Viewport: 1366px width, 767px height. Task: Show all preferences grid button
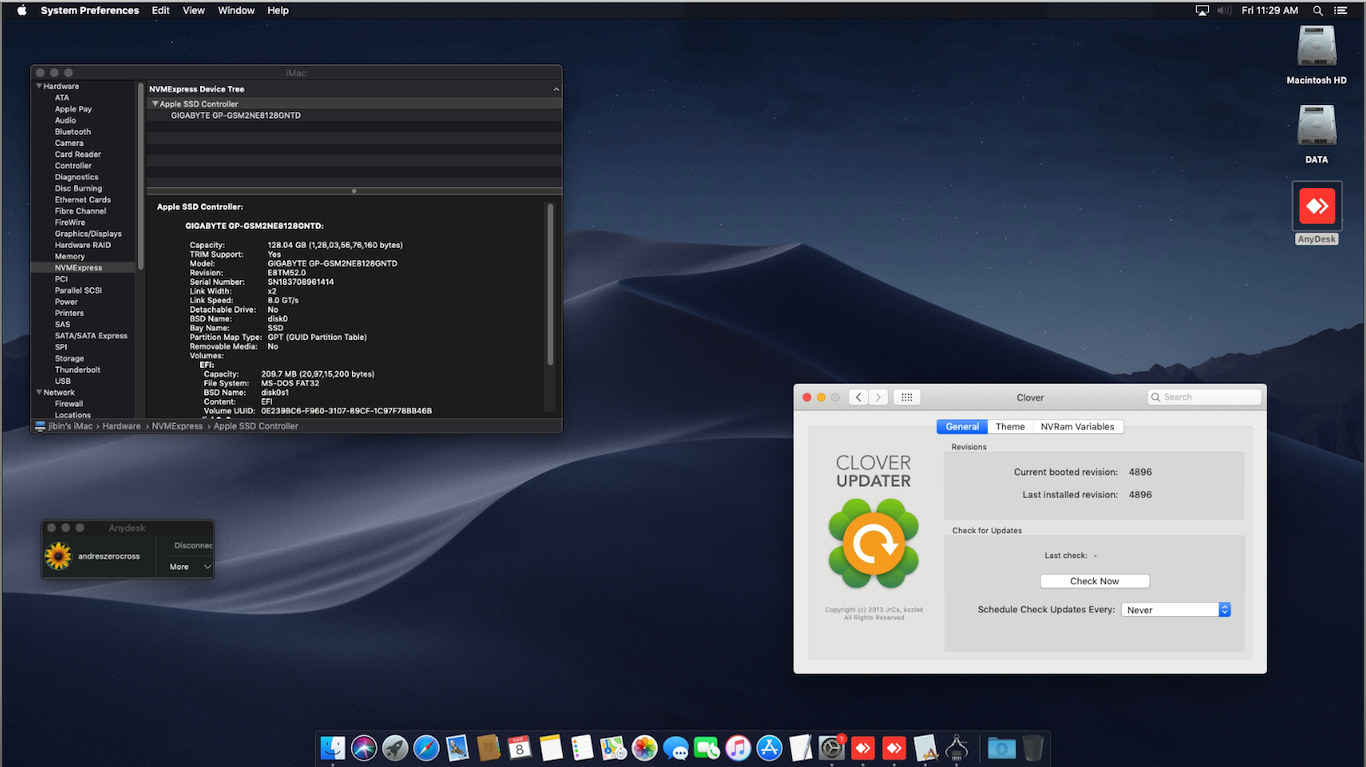[907, 397]
